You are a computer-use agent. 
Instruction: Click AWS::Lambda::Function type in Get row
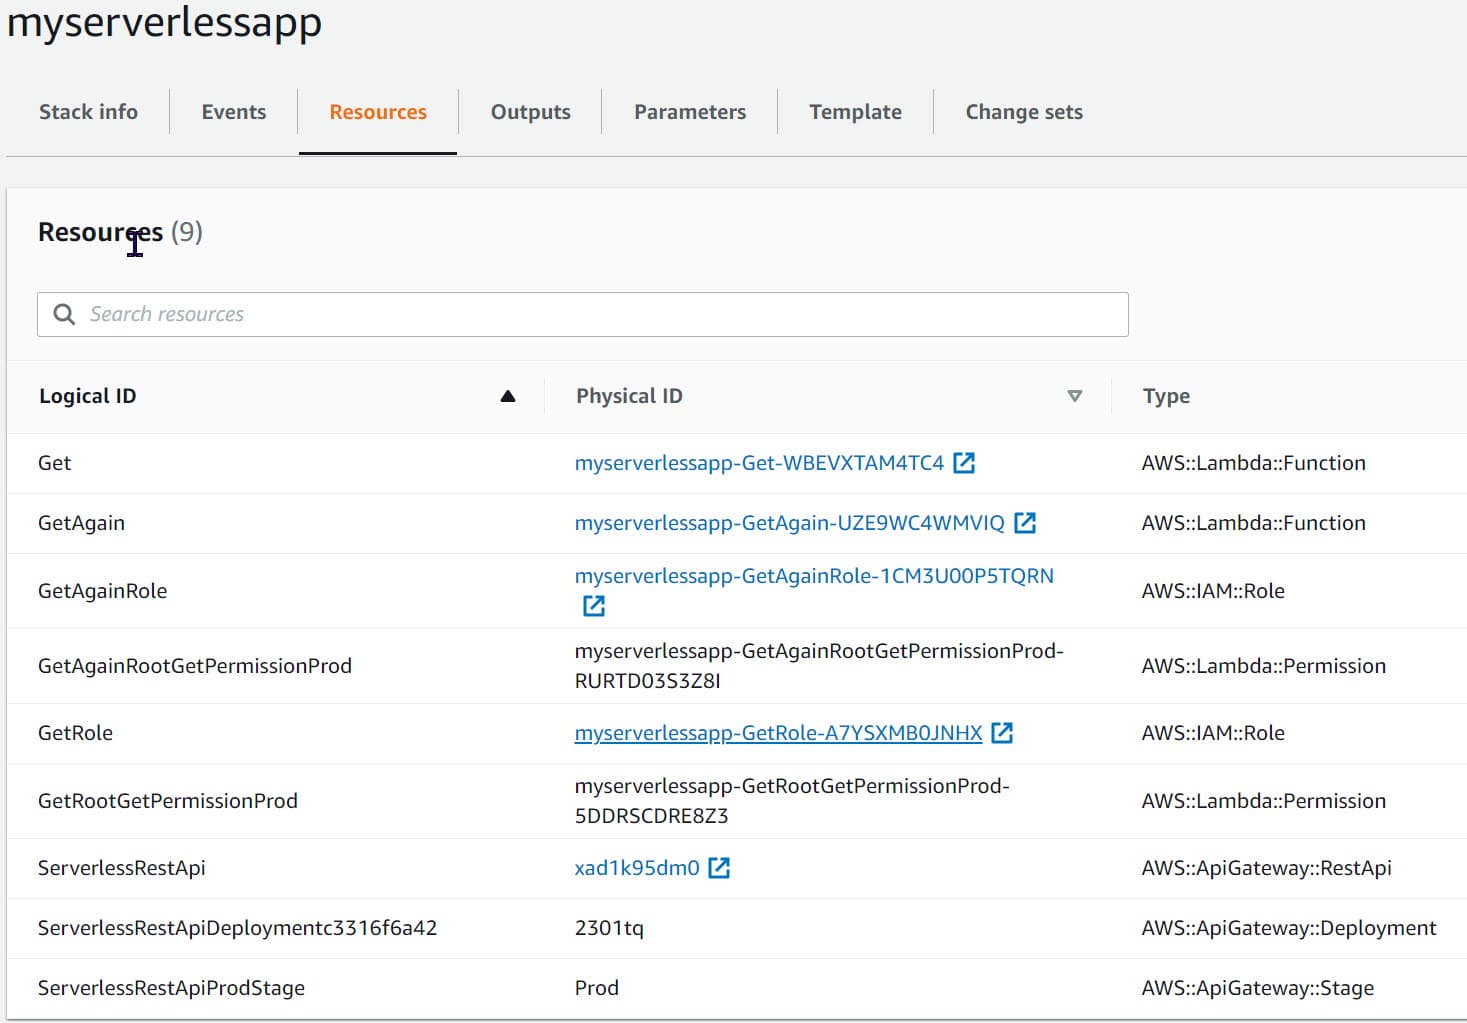(1253, 463)
